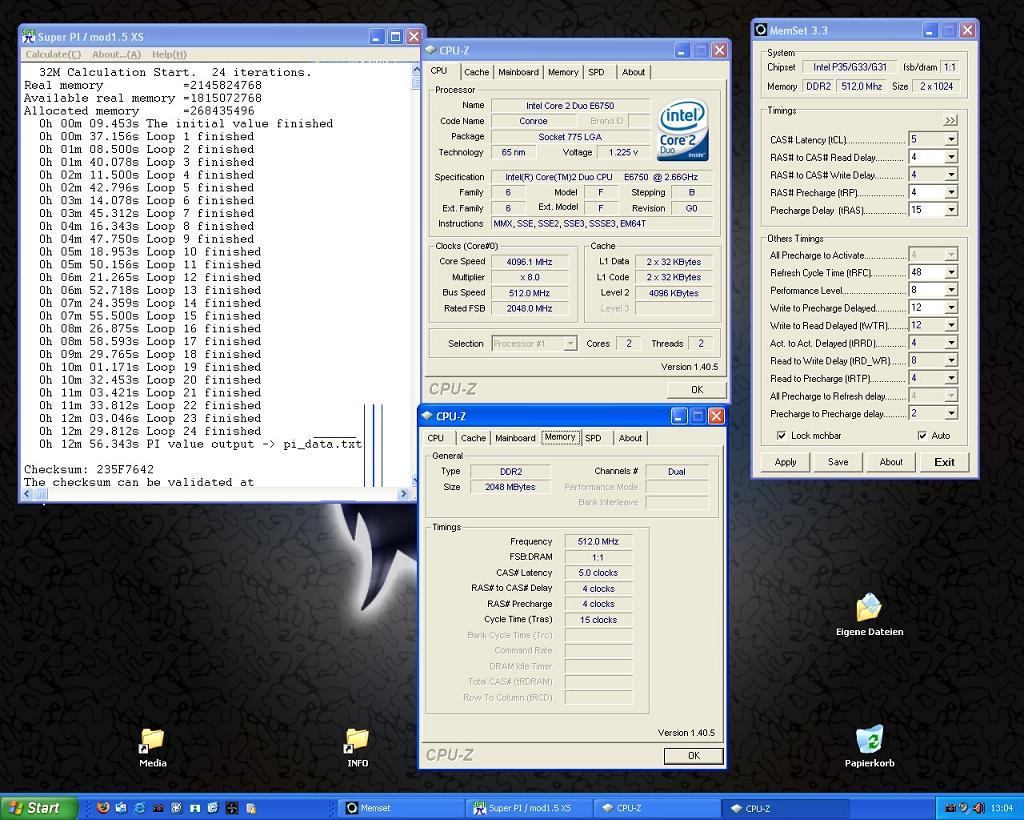The width and height of the screenshot is (1024, 820).
Task: Click the Super PI / mod1.5 XS taskbar button
Action: tap(530, 808)
